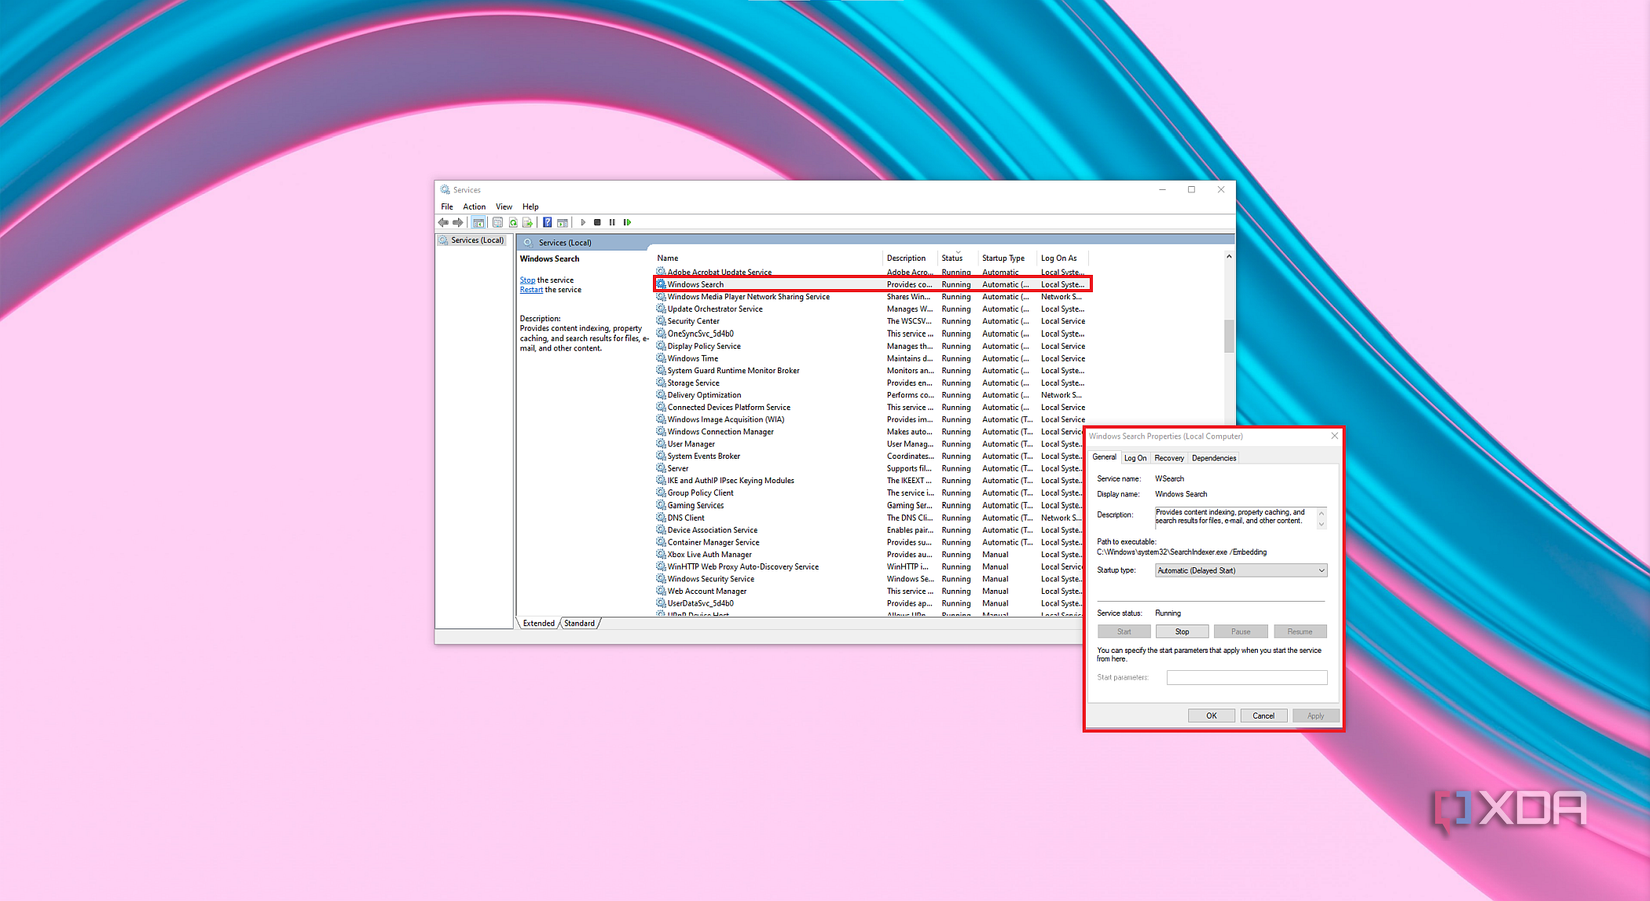Restart Service using green toolbar icon
This screenshot has height=901, width=1650.
point(627,222)
